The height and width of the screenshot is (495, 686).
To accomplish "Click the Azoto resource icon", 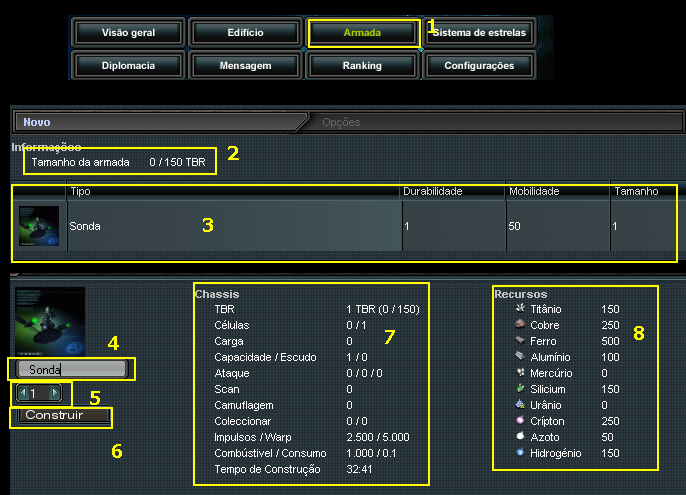I will click(519, 437).
